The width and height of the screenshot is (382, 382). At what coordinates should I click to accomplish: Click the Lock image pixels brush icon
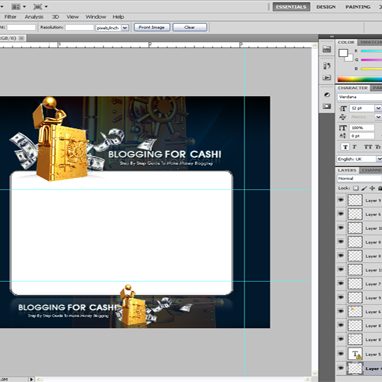364,188
